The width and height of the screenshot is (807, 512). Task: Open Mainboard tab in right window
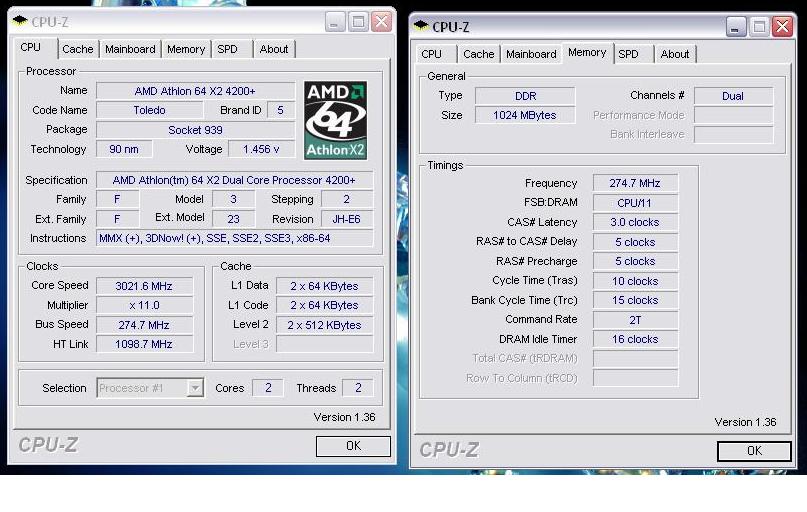point(531,54)
